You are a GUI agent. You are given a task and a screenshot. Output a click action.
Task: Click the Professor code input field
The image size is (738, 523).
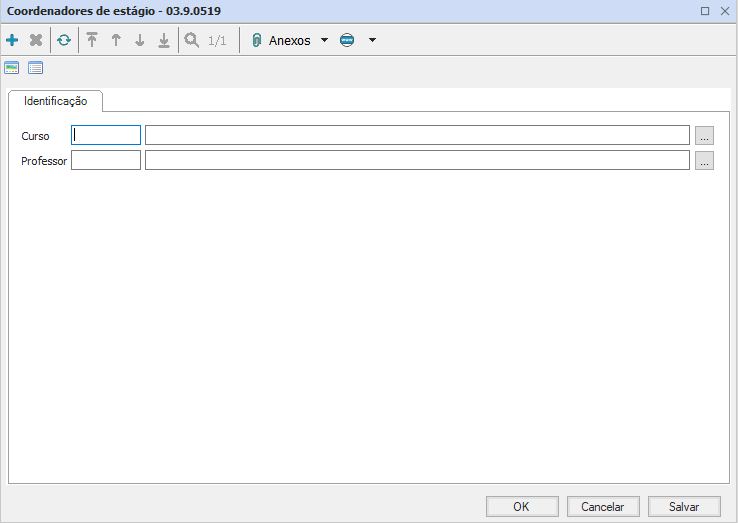coord(106,160)
